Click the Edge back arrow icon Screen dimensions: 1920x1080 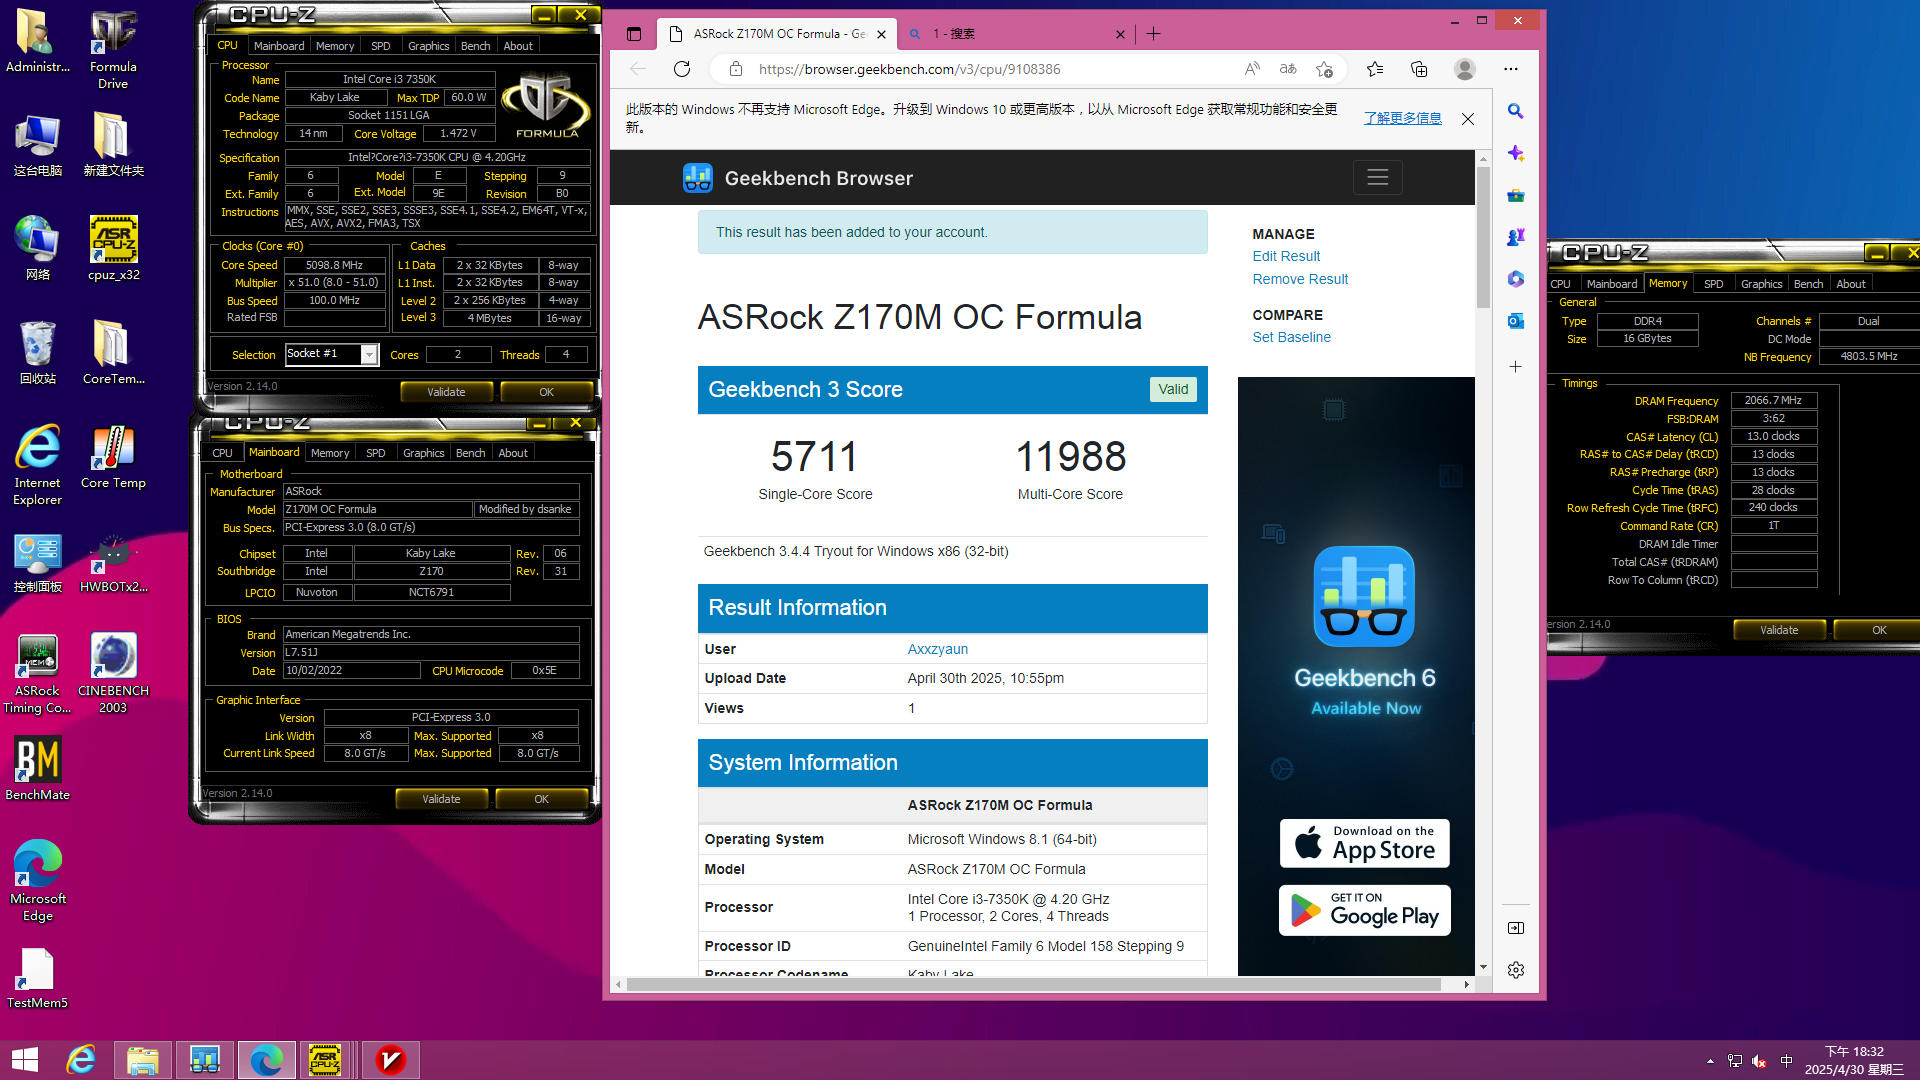638,69
